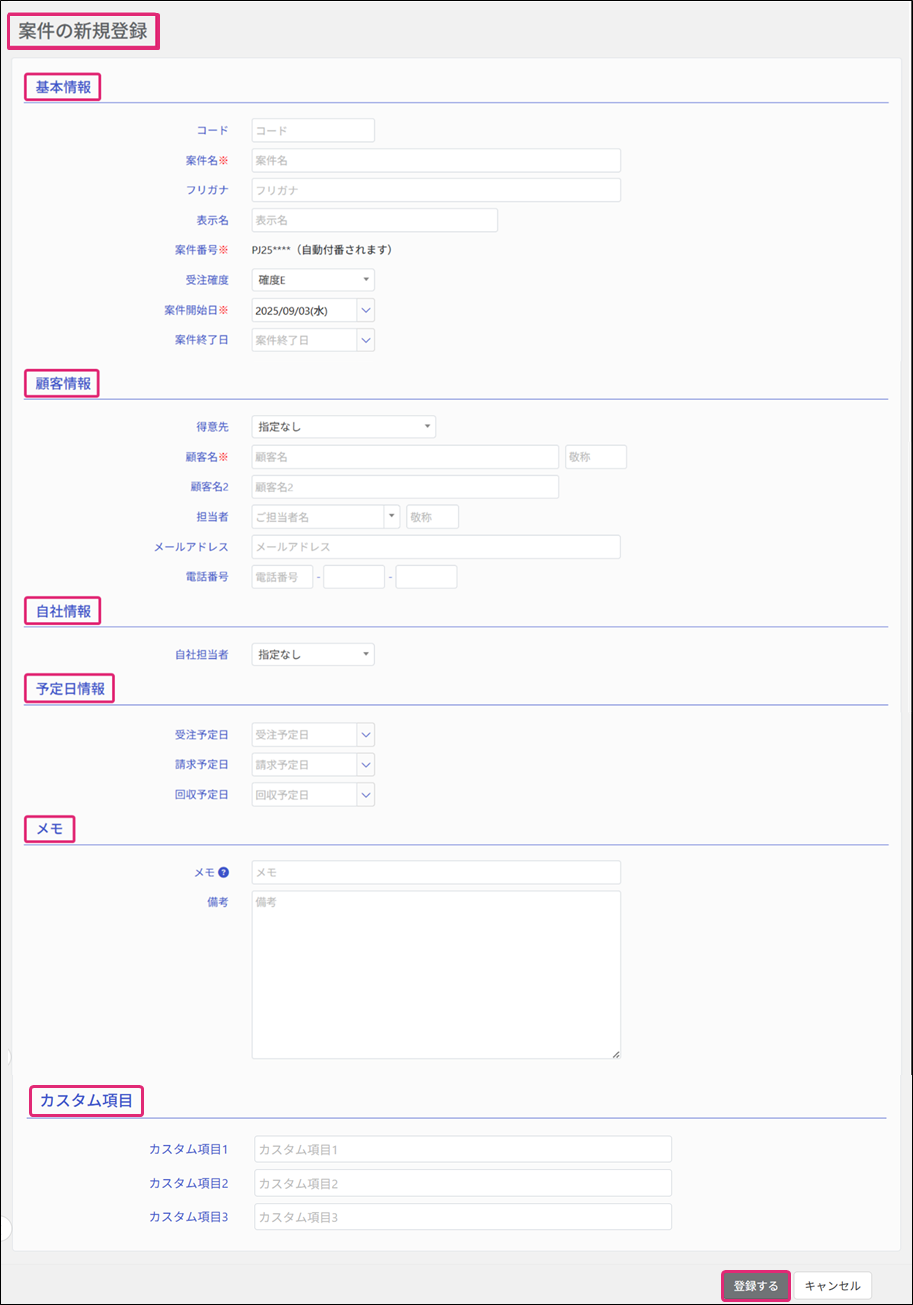
Task: Expand the 担当者 name dropdown arrow
Action: pyautogui.click(x=391, y=517)
